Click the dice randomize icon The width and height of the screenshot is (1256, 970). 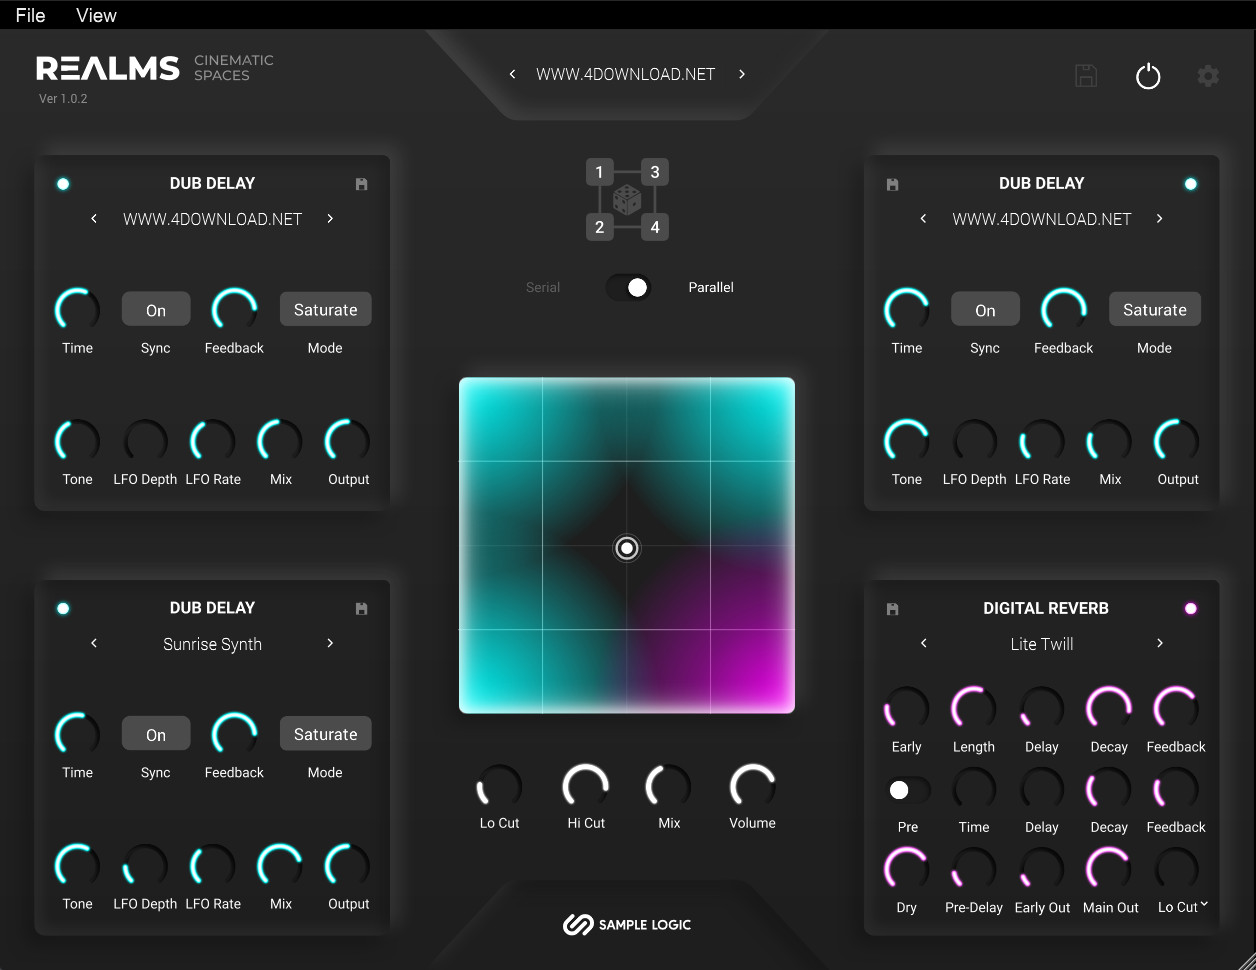(627, 199)
